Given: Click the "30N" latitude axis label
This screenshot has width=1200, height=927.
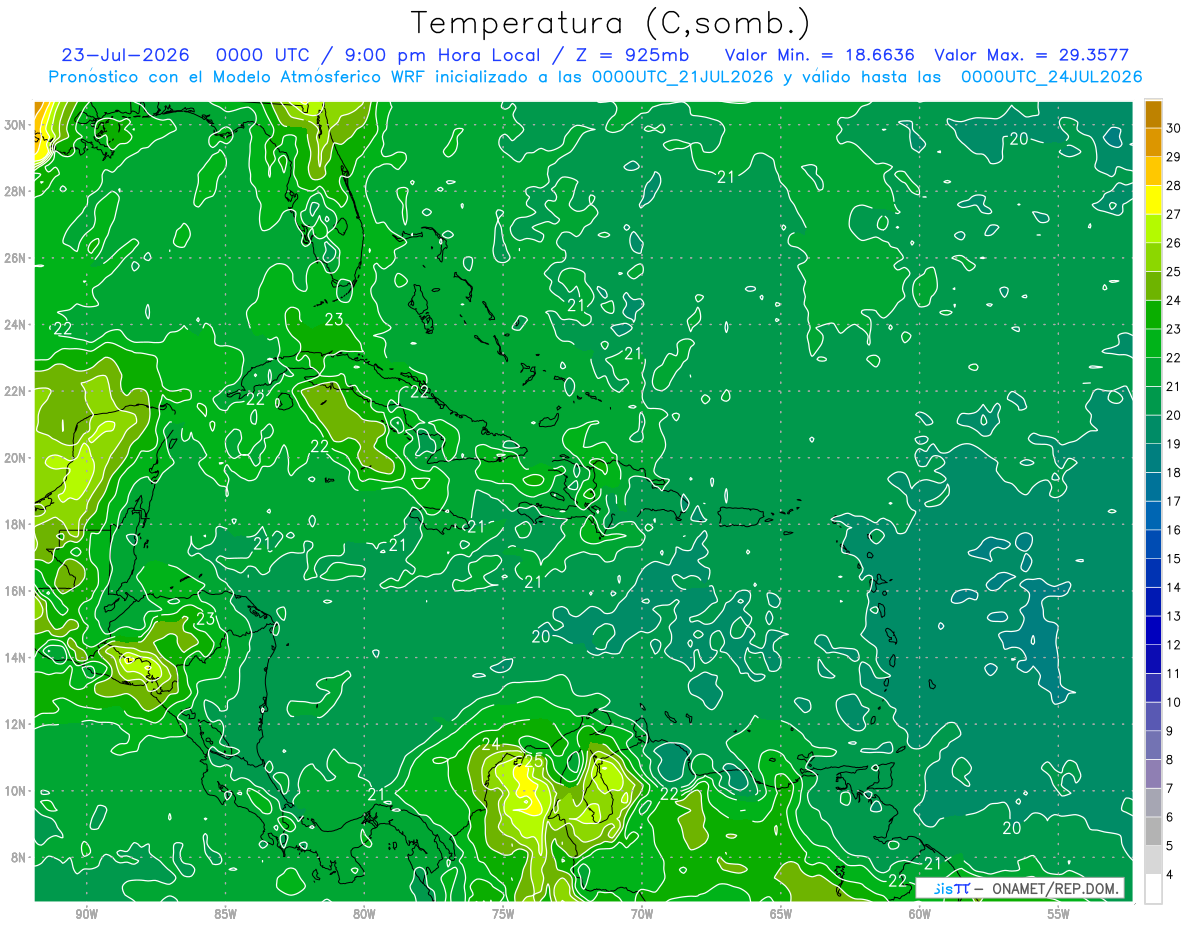Looking at the screenshot, I should coord(15,125).
